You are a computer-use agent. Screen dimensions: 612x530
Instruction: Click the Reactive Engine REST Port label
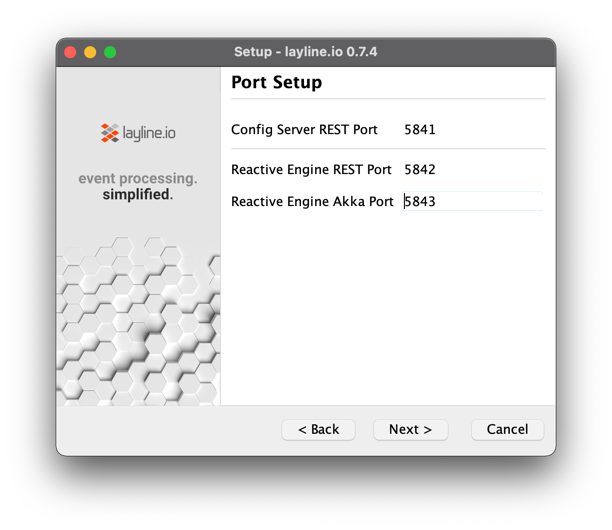click(311, 170)
